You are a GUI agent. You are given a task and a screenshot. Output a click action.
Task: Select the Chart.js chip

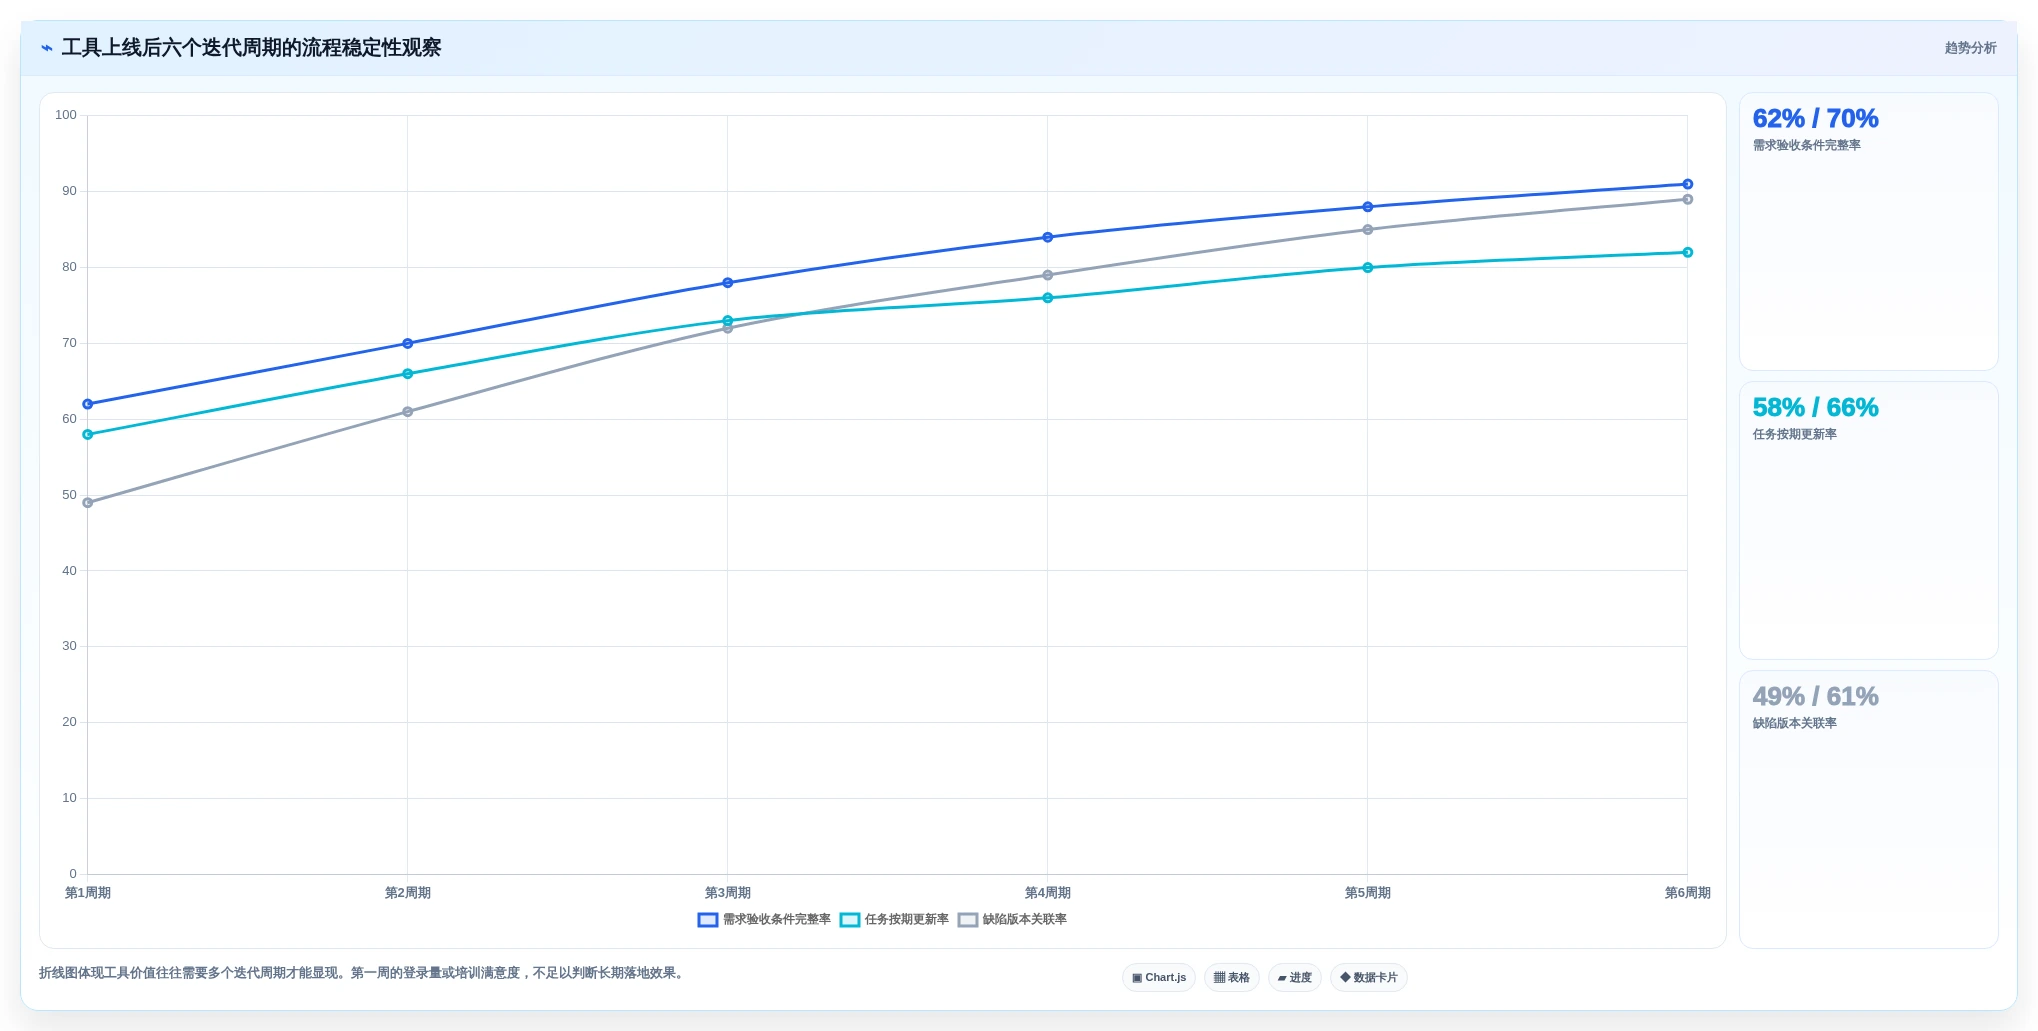(x=1159, y=978)
